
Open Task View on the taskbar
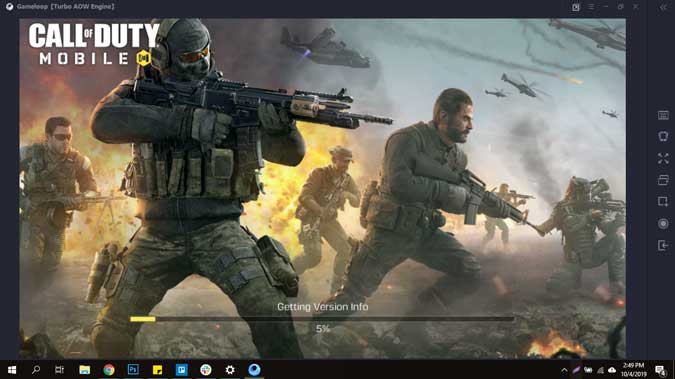59,370
